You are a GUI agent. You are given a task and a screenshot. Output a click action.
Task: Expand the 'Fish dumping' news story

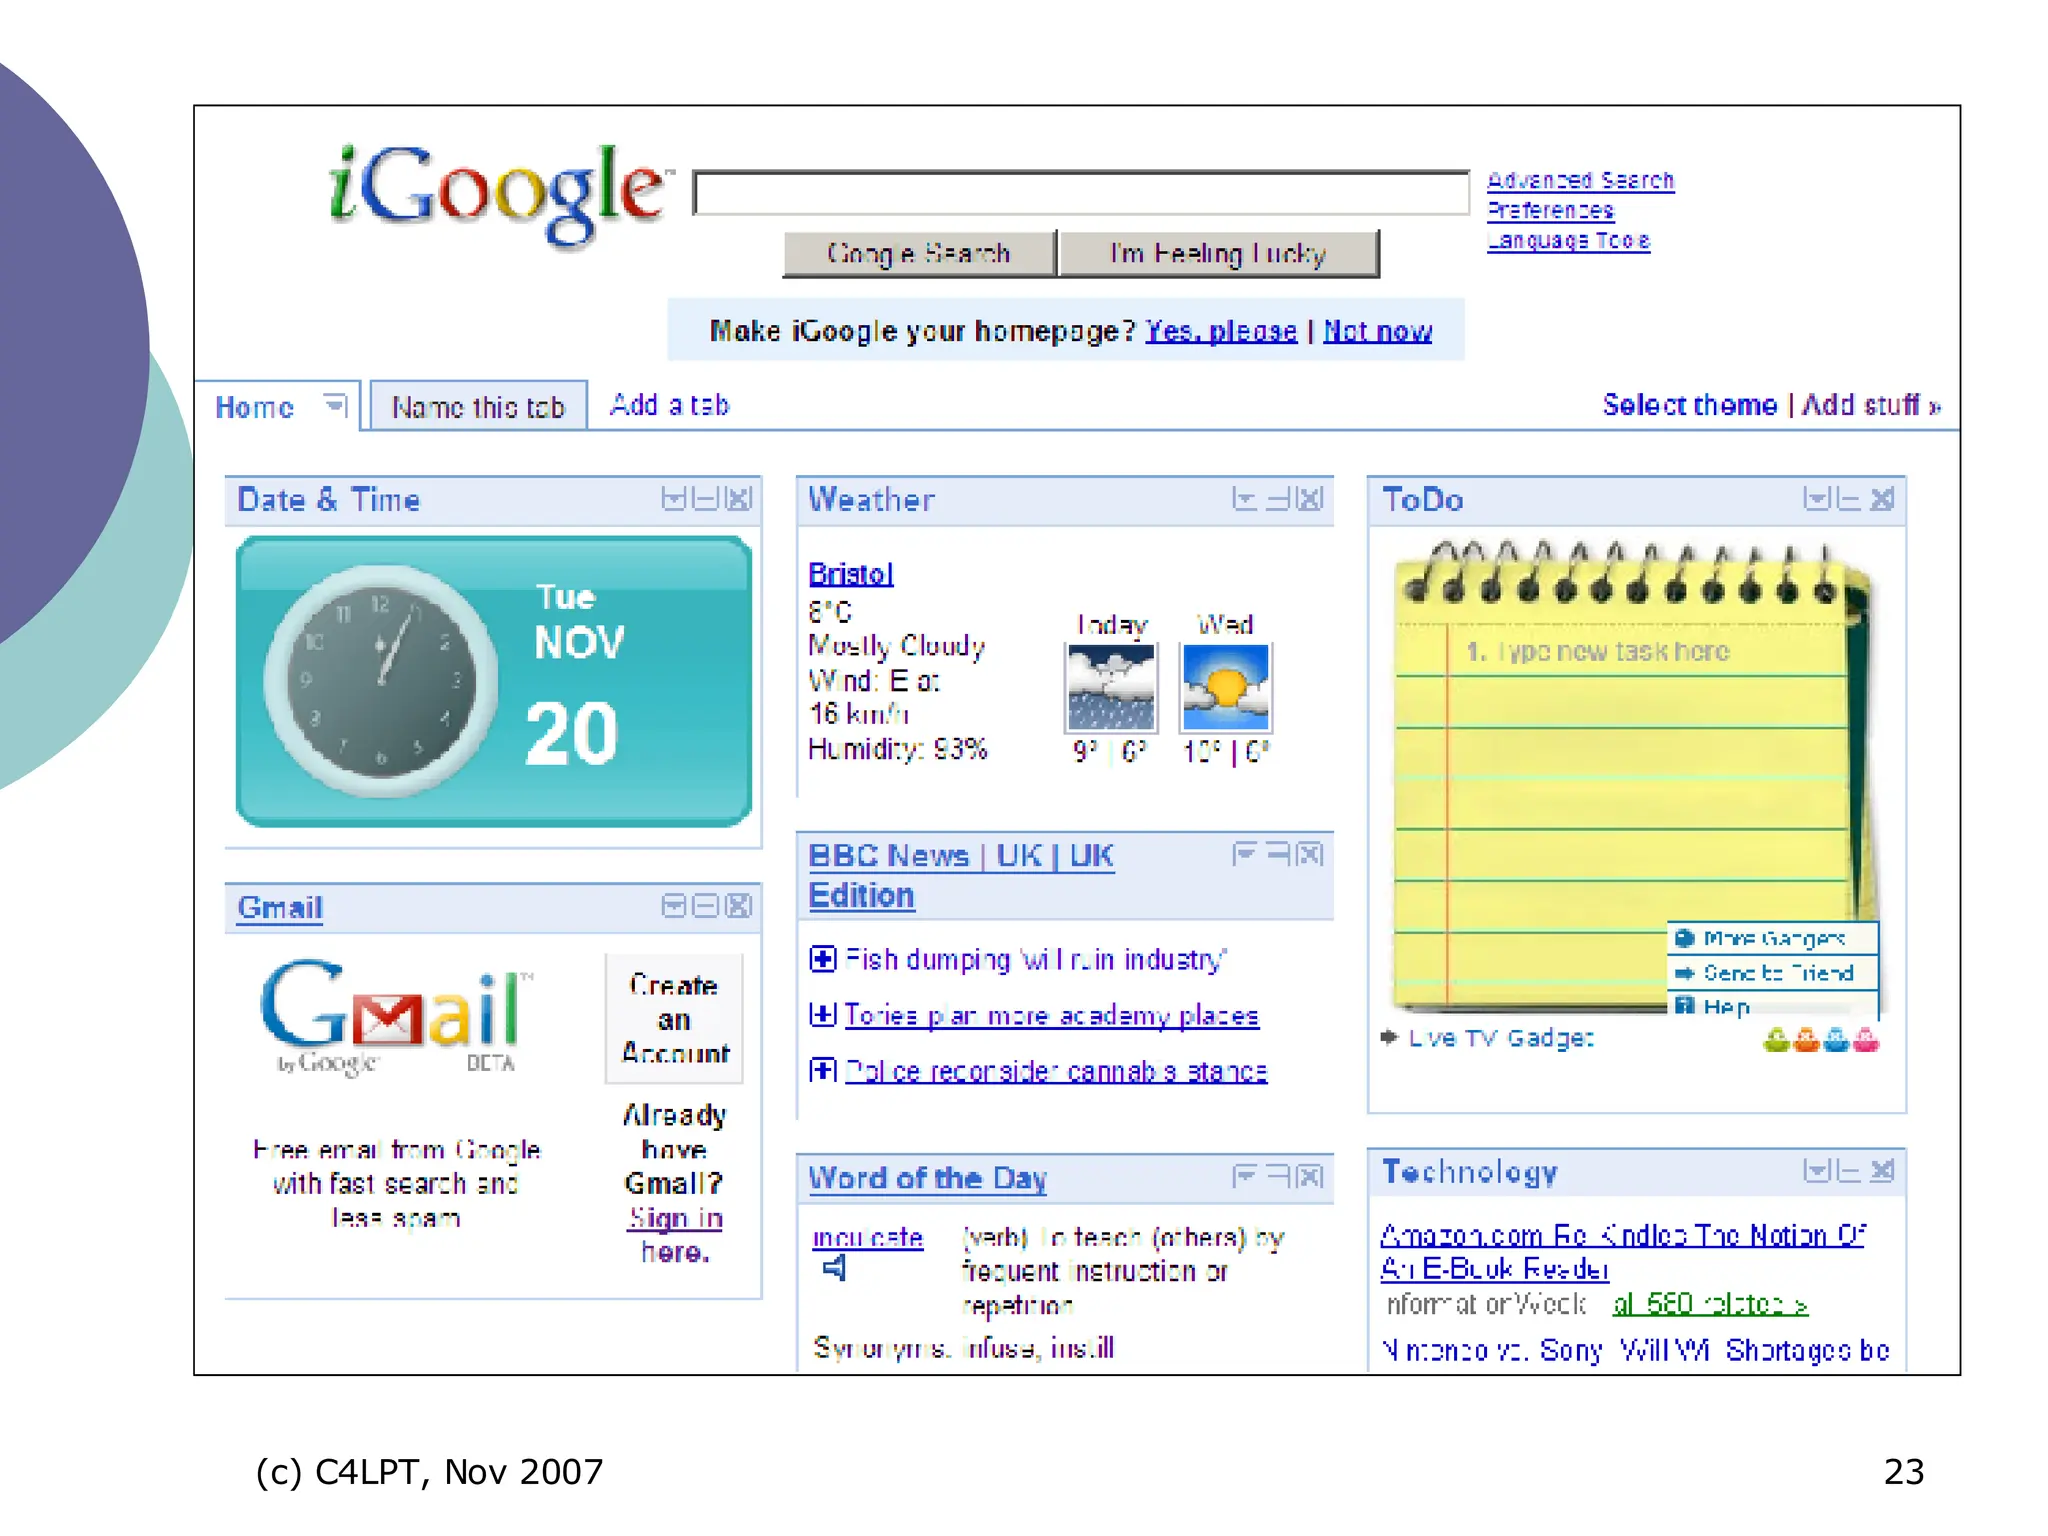tap(822, 959)
